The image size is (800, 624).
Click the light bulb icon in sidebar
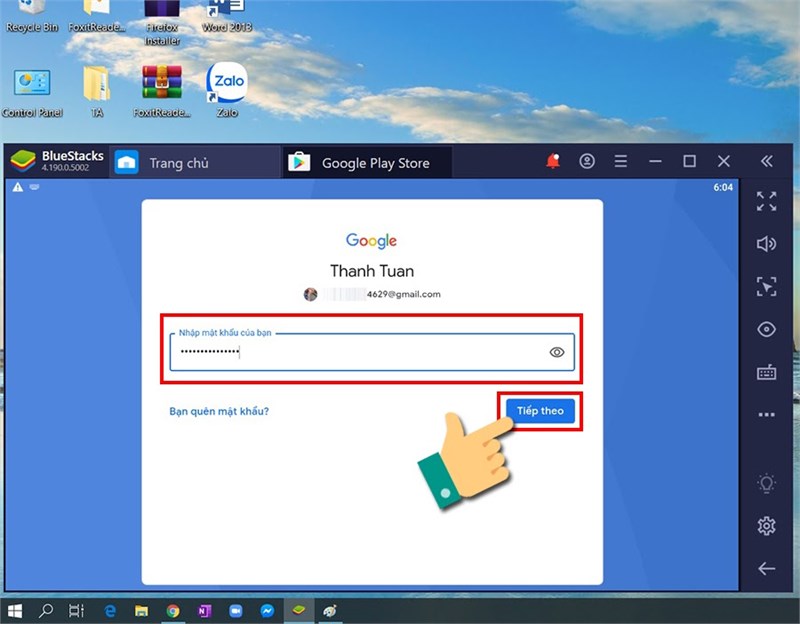pos(766,483)
